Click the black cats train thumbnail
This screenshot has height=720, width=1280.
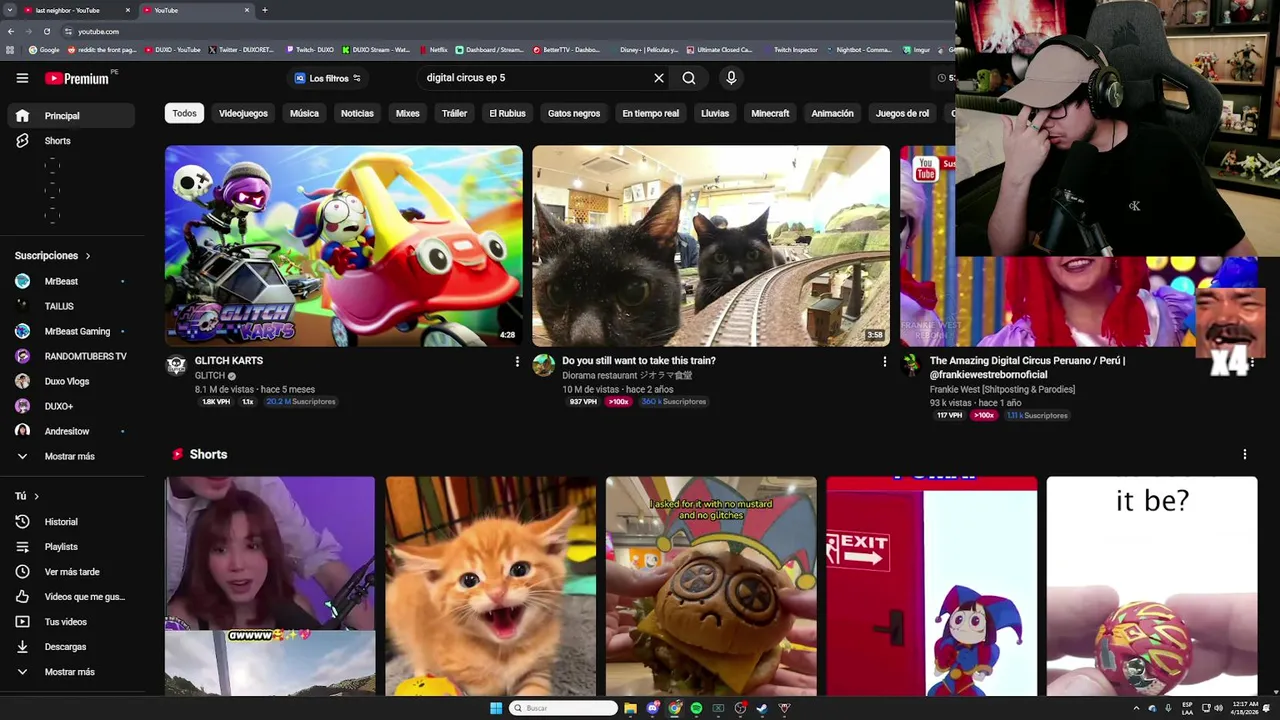(710, 246)
